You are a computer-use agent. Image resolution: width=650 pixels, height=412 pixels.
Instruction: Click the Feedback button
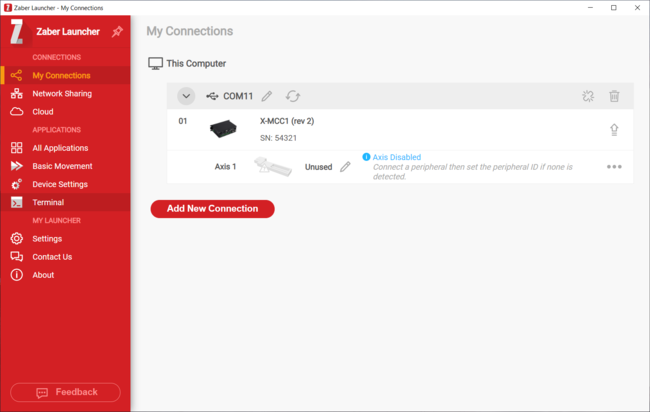65,392
